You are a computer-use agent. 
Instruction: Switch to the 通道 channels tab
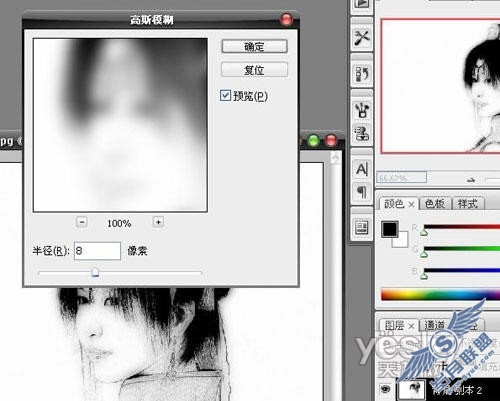[x=434, y=325]
